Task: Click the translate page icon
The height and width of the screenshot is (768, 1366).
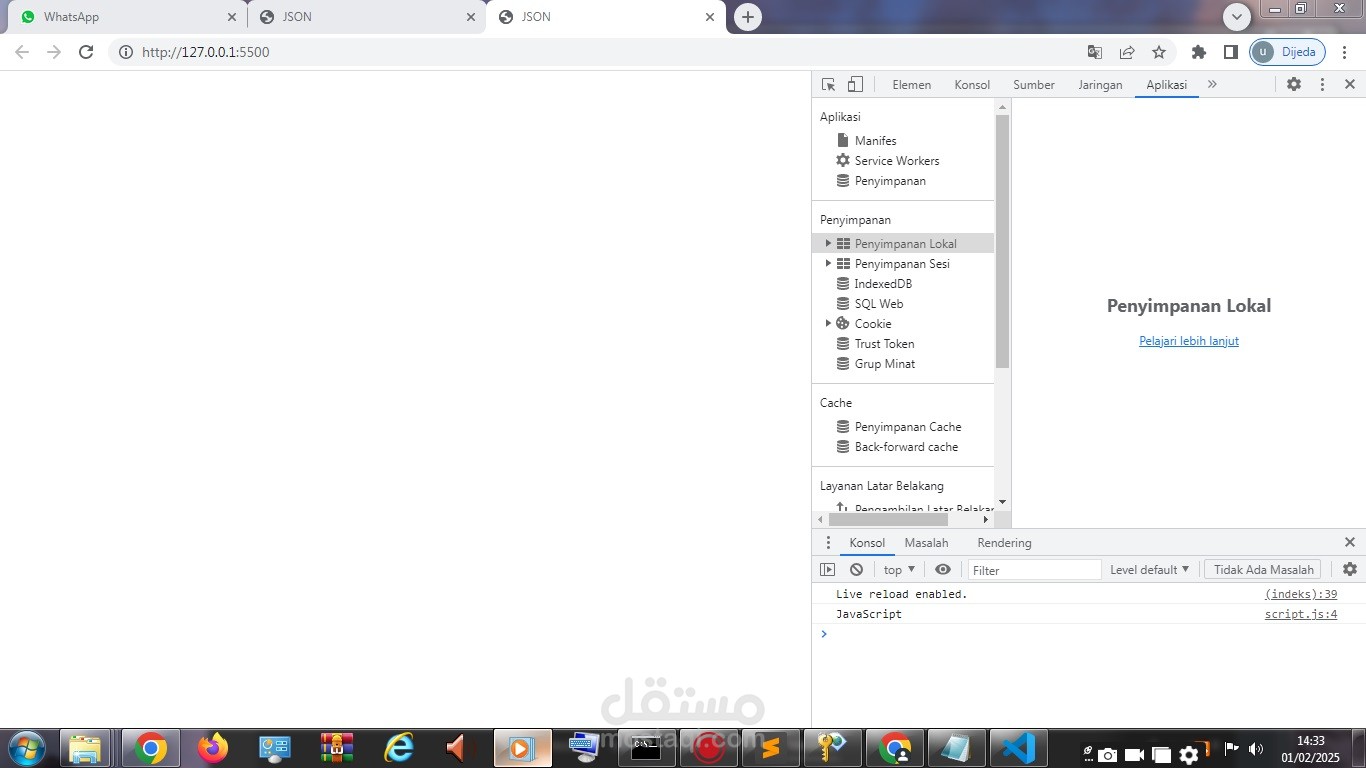Action: tap(1095, 52)
